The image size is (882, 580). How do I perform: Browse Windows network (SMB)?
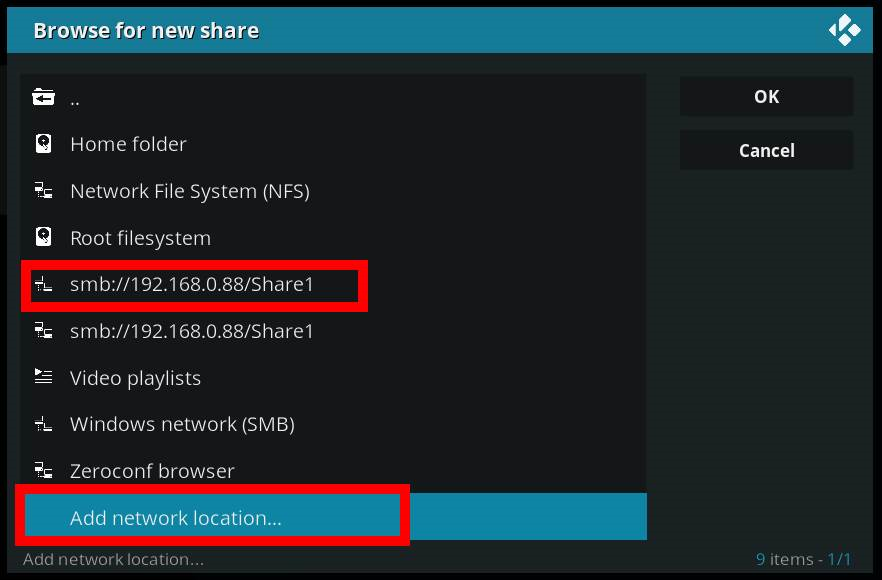pos(182,424)
